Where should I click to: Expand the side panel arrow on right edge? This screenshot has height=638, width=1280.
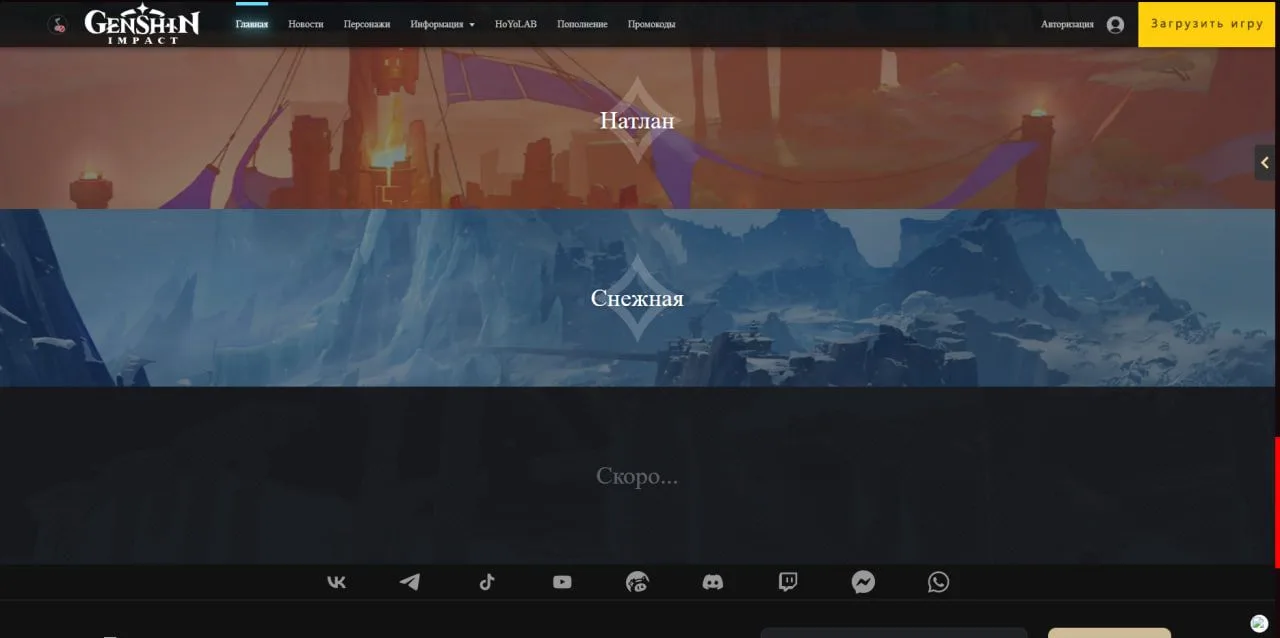pyautogui.click(x=1266, y=162)
